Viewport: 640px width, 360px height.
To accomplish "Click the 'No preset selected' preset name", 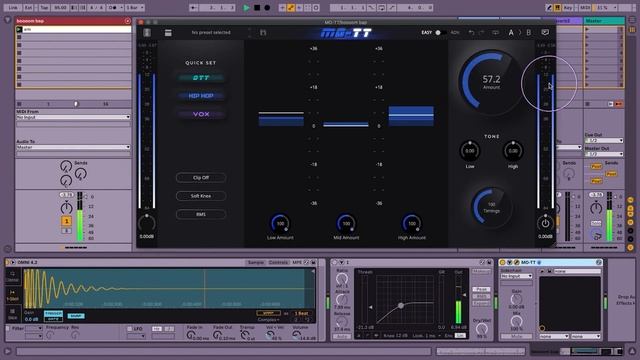I will click(211, 32).
